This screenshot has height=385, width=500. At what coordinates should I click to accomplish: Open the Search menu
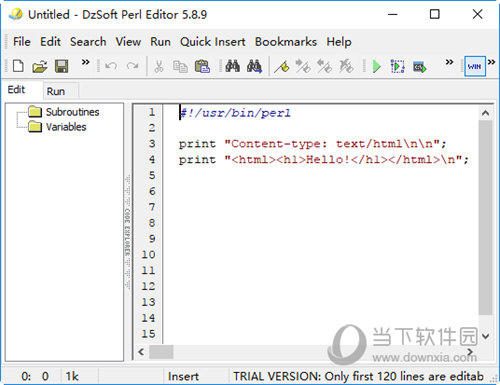(x=88, y=42)
